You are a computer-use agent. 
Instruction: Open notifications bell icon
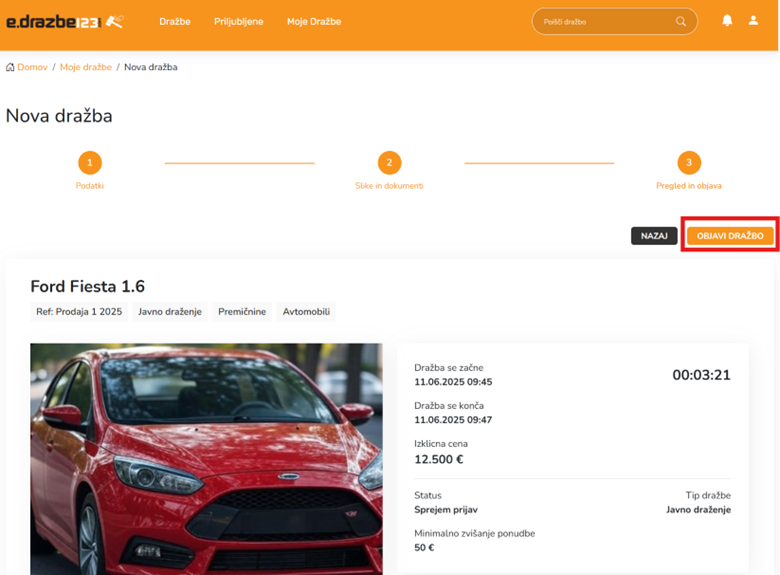click(x=727, y=21)
